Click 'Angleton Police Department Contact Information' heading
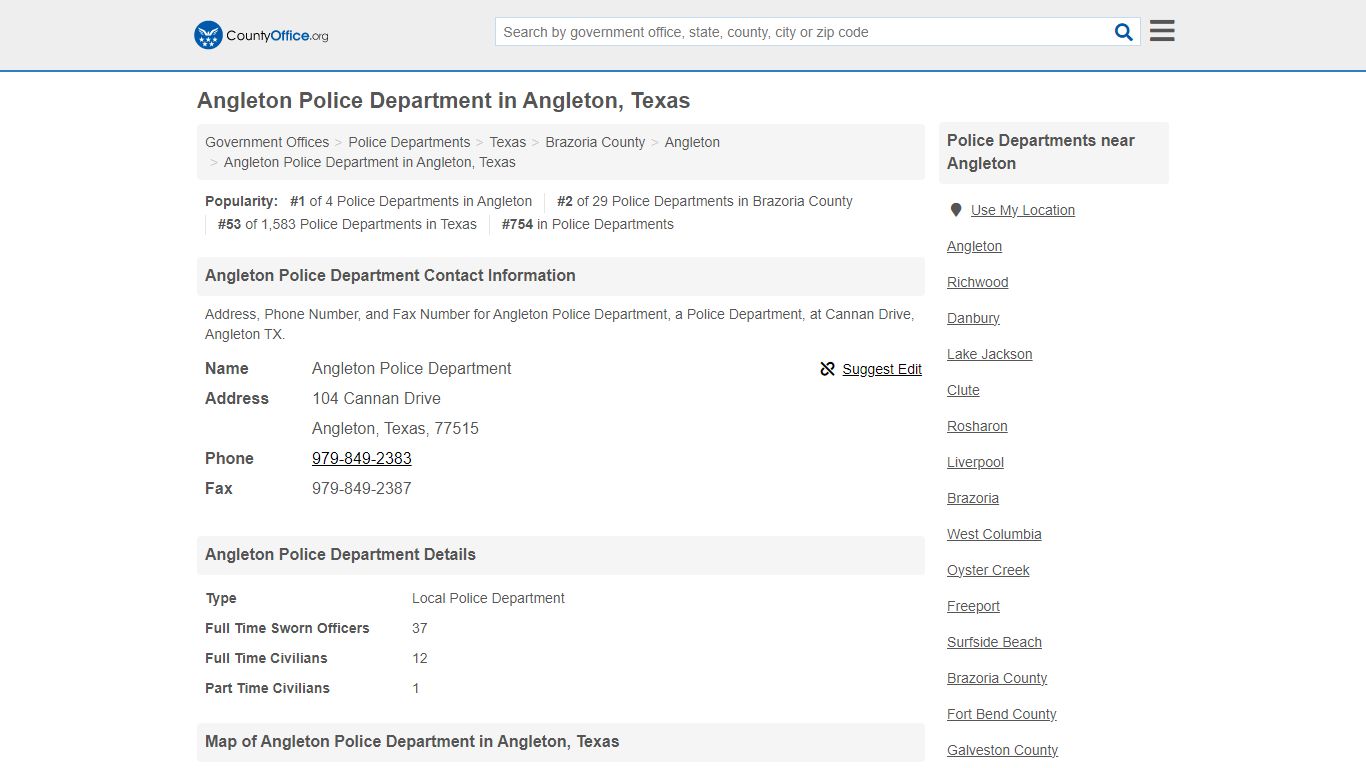Image resolution: width=1366 pixels, height=768 pixels. [x=390, y=275]
